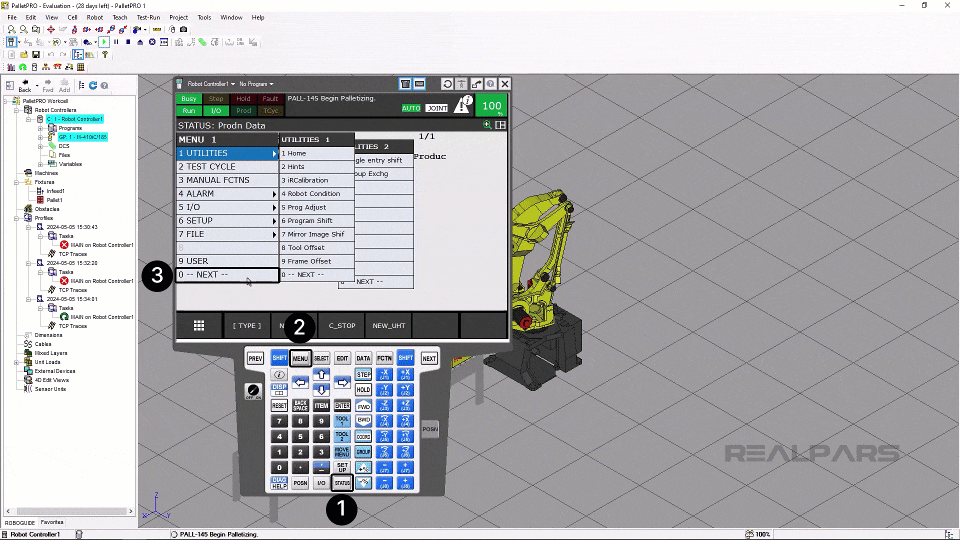Expand the Variables tree node

tap(40, 164)
